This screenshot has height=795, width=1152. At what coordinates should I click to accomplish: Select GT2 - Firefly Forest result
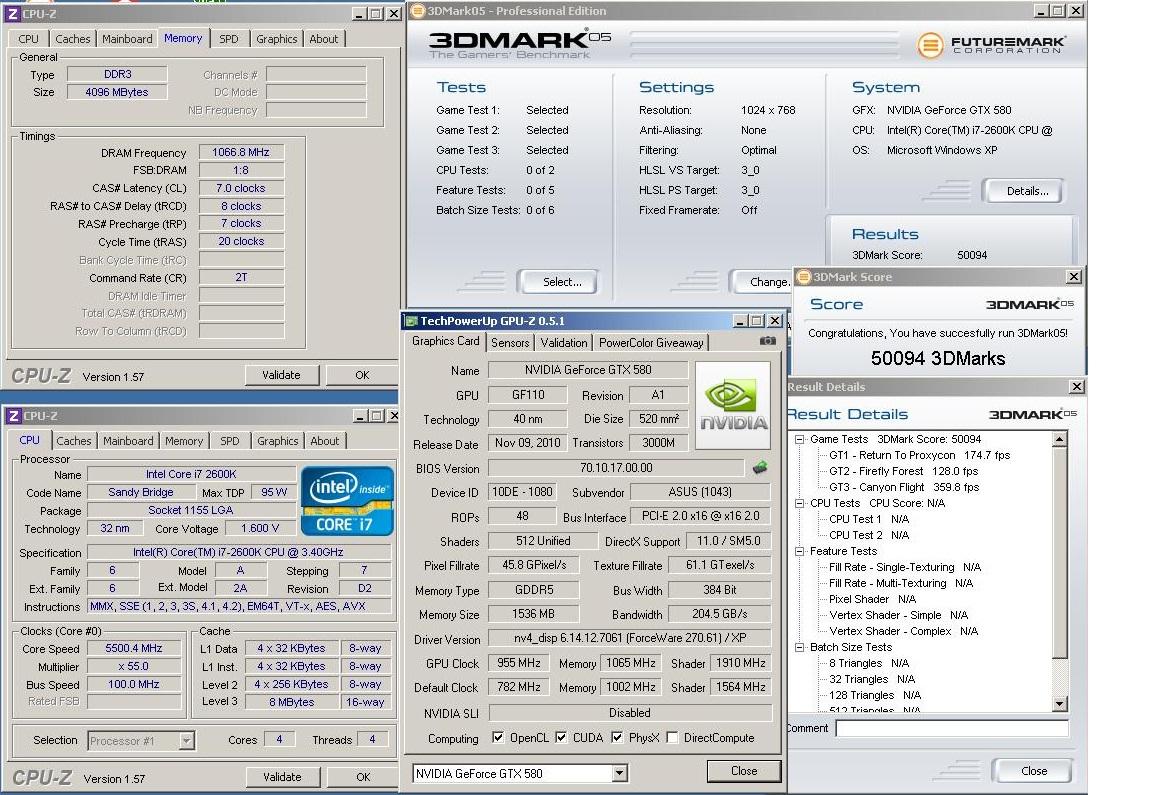coord(904,472)
